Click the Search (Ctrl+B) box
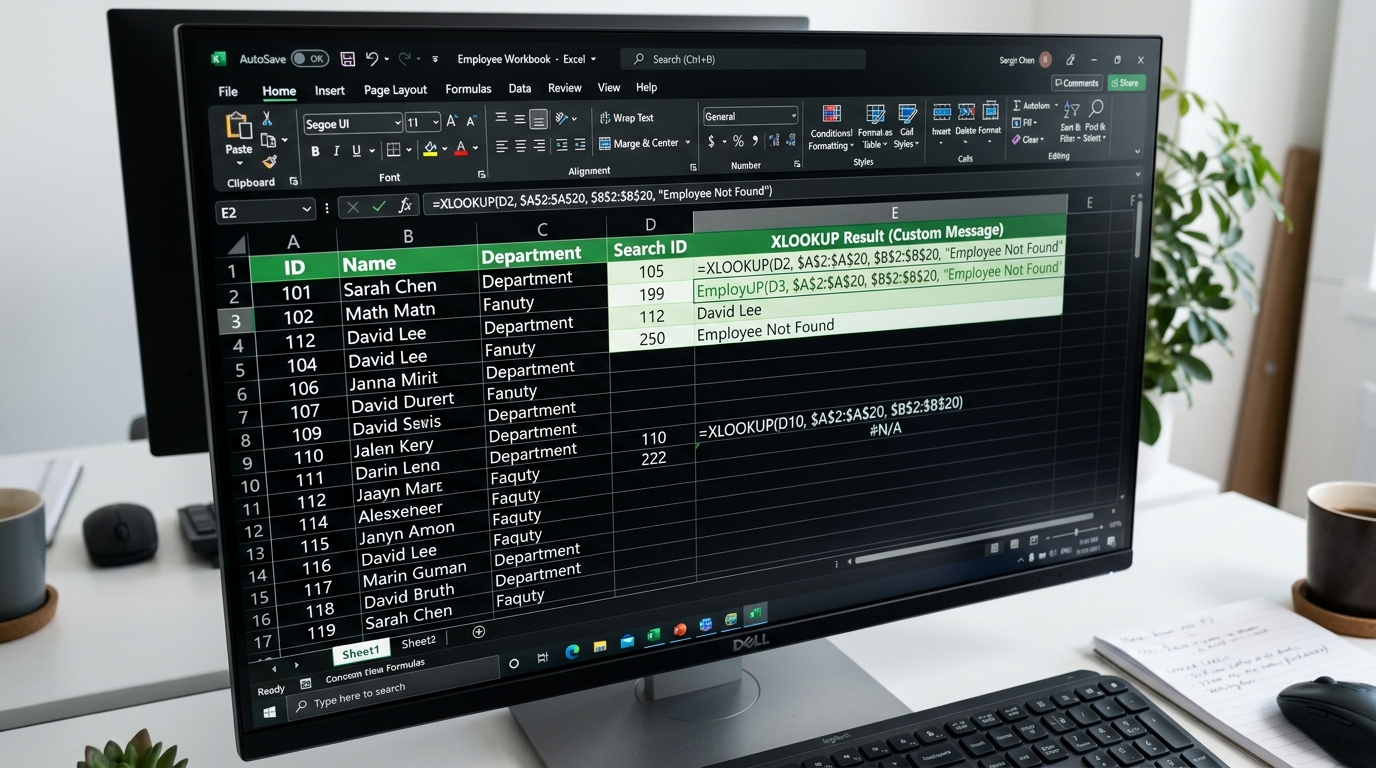Viewport: 1376px width, 768px height. point(743,59)
